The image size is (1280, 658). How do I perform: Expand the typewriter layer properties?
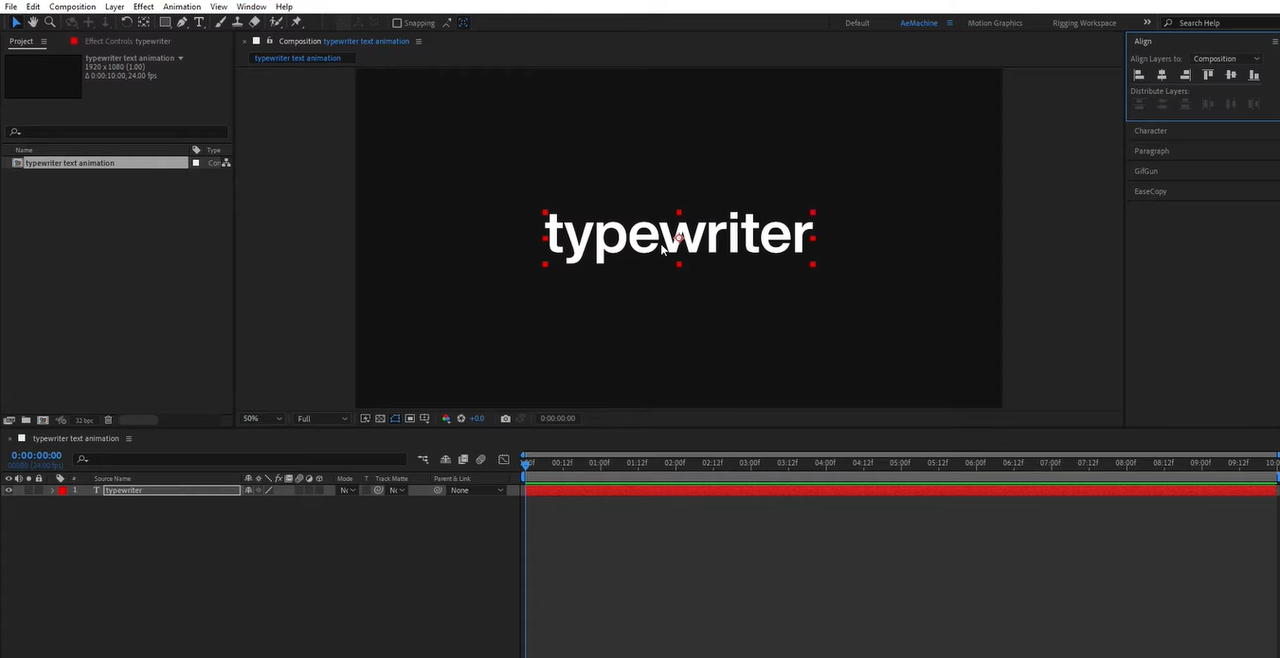point(52,491)
